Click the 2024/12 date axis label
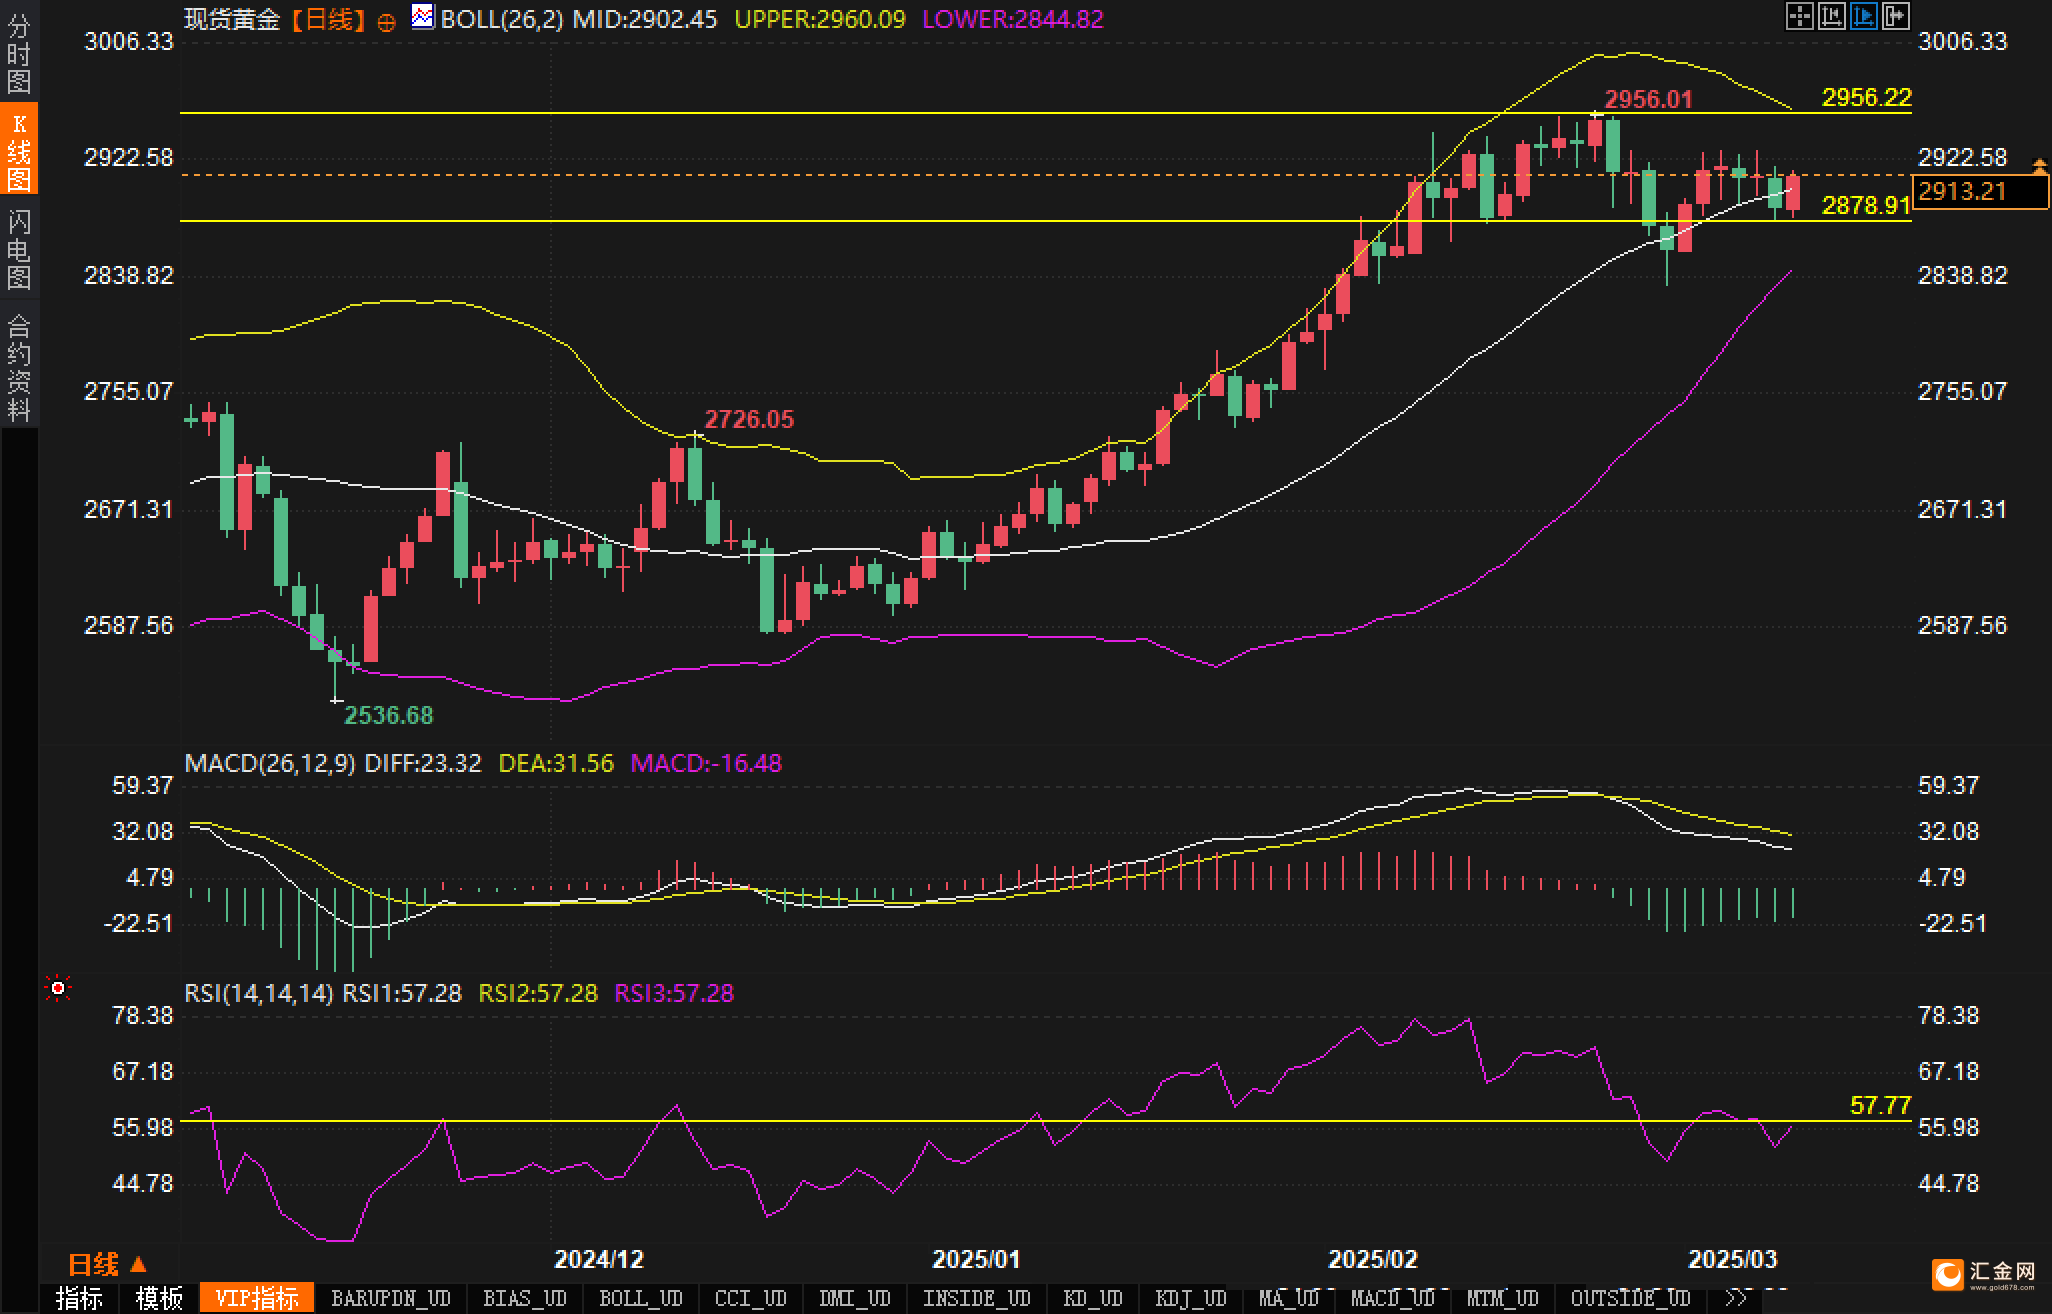2052x1314 pixels. pyautogui.click(x=599, y=1259)
